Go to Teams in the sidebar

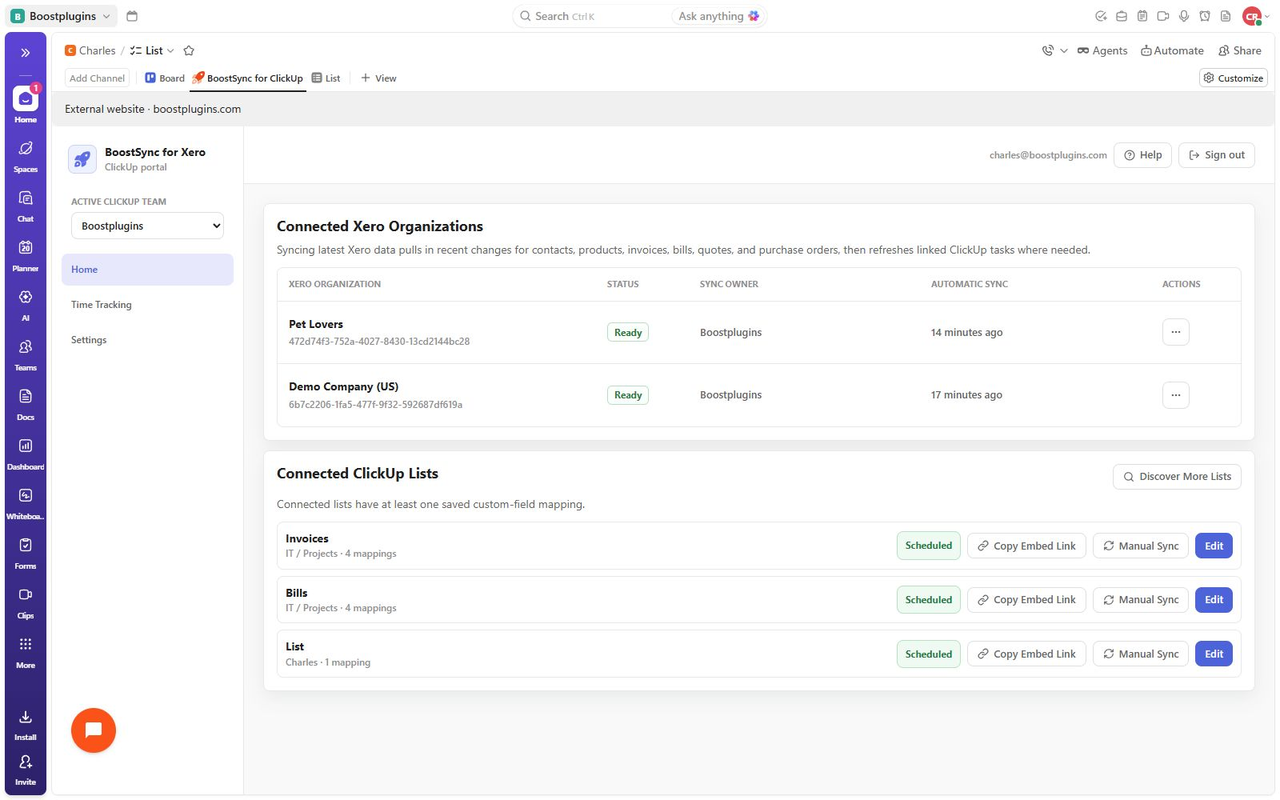(x=25, y=353)
